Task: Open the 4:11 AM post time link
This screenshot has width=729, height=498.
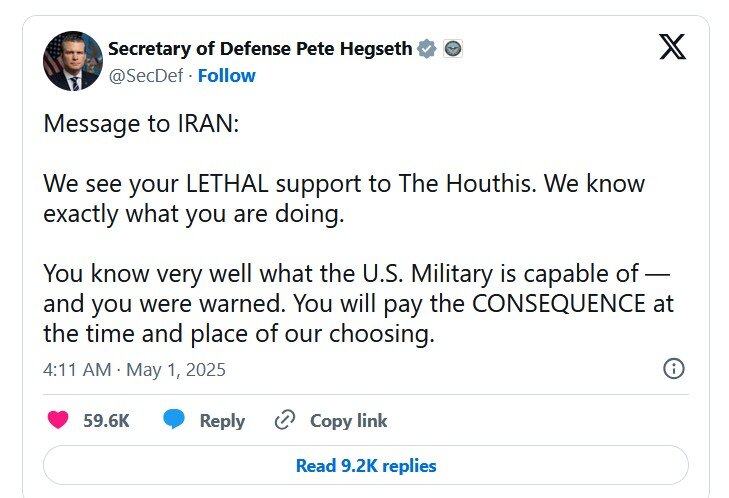Action: point(75,370)
